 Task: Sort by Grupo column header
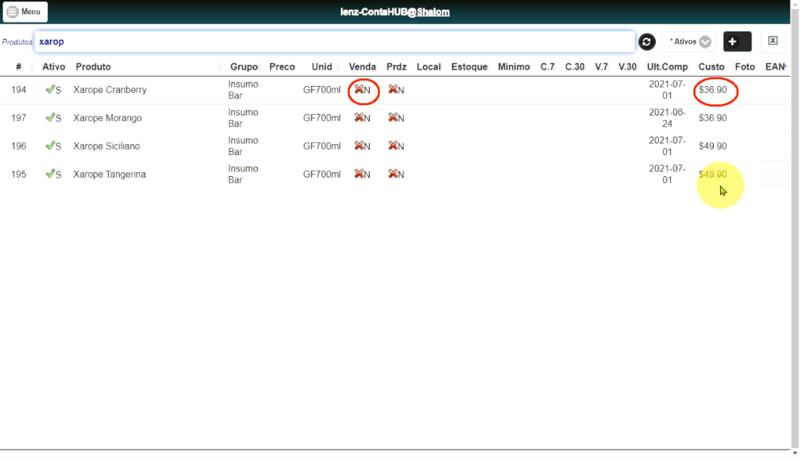tap(243, 67)
